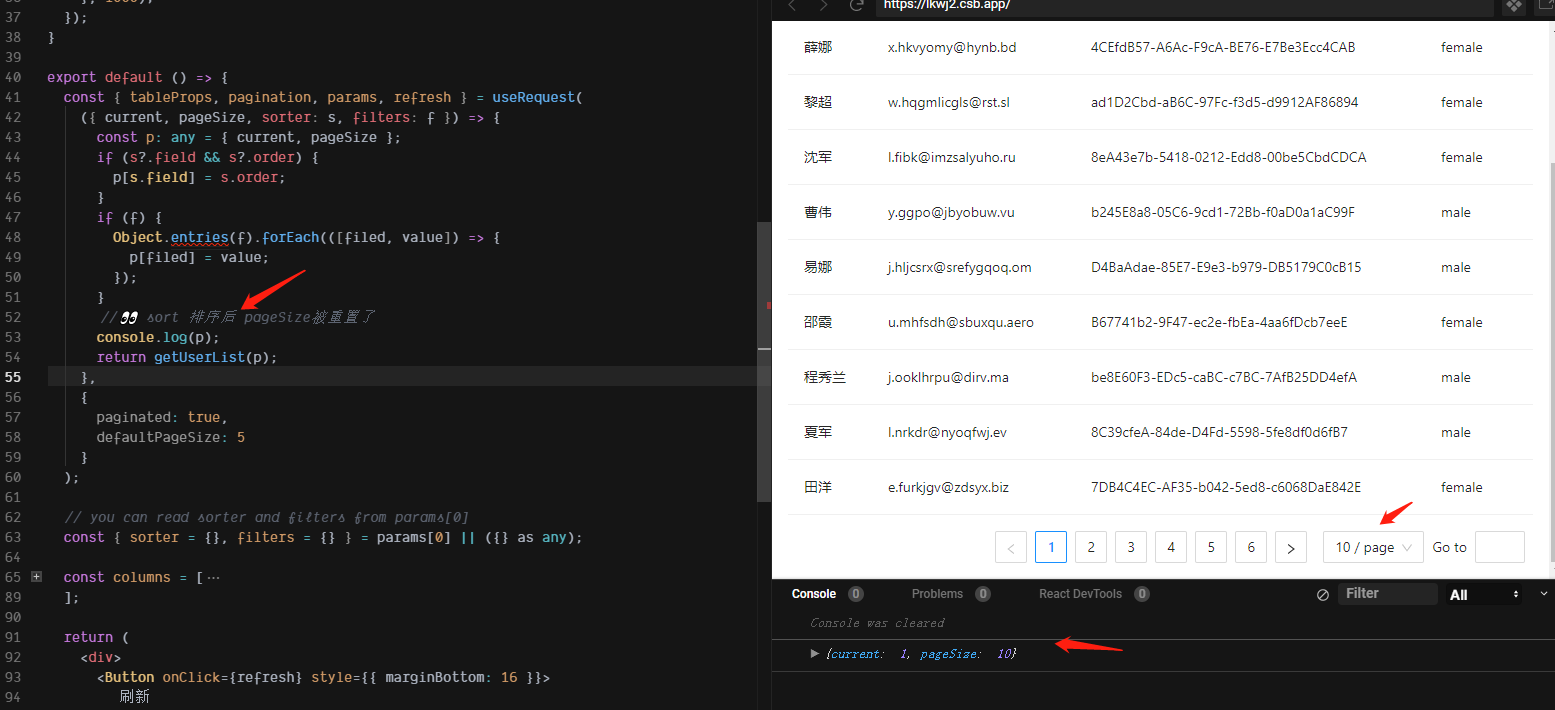Open the All log levels dropdown
1555x710 pixels.
[1483, 593]
